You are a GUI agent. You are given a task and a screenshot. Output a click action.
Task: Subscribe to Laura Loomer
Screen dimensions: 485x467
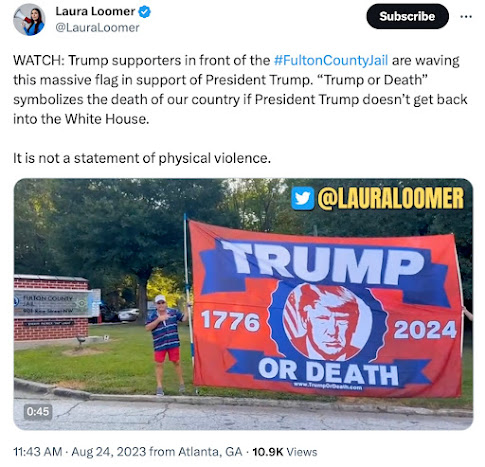(x=407, y=16)
